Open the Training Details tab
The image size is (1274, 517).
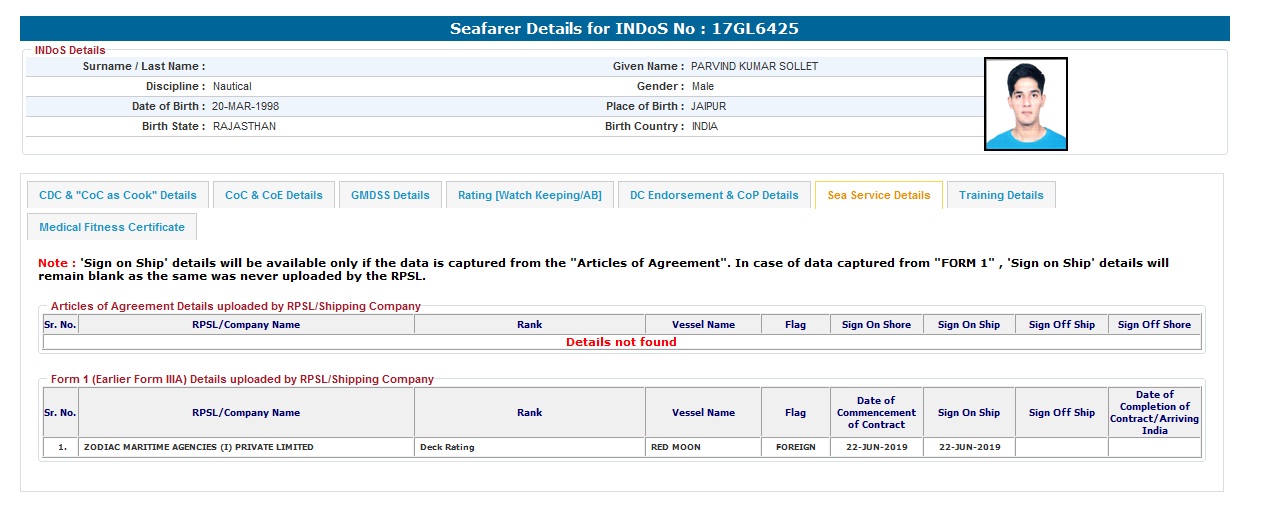click(1000, 195)
